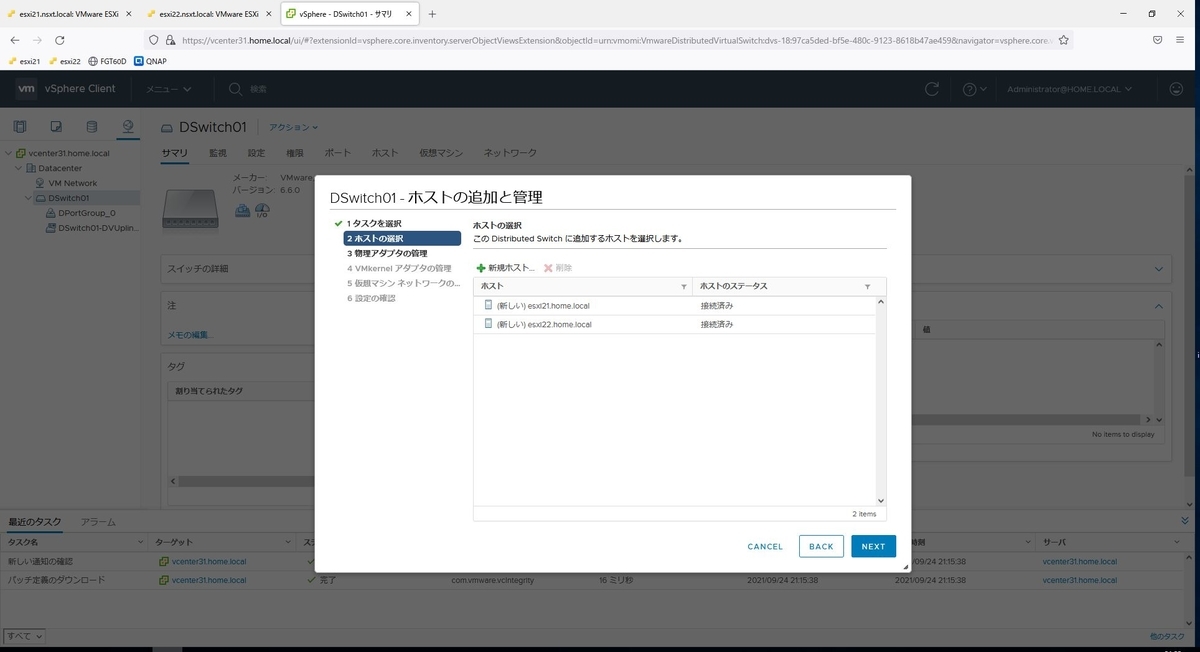The image size is (1200, 652).
Task: Switch to the ポート tab
Action: 338,153
